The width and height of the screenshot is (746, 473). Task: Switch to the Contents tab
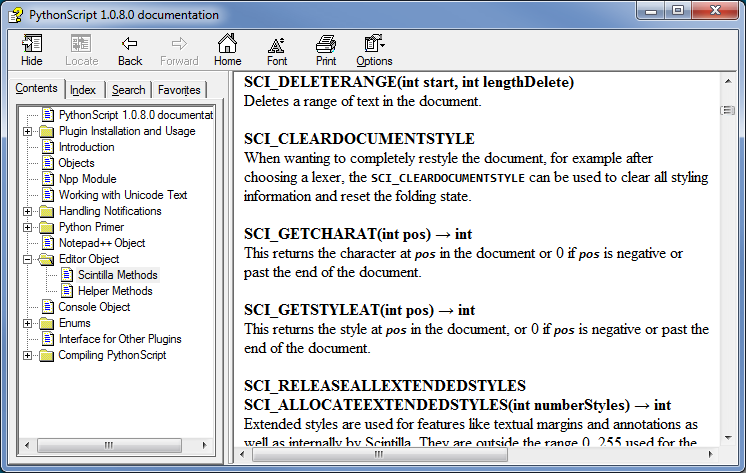pyautogui.click(x=36, y=89)
